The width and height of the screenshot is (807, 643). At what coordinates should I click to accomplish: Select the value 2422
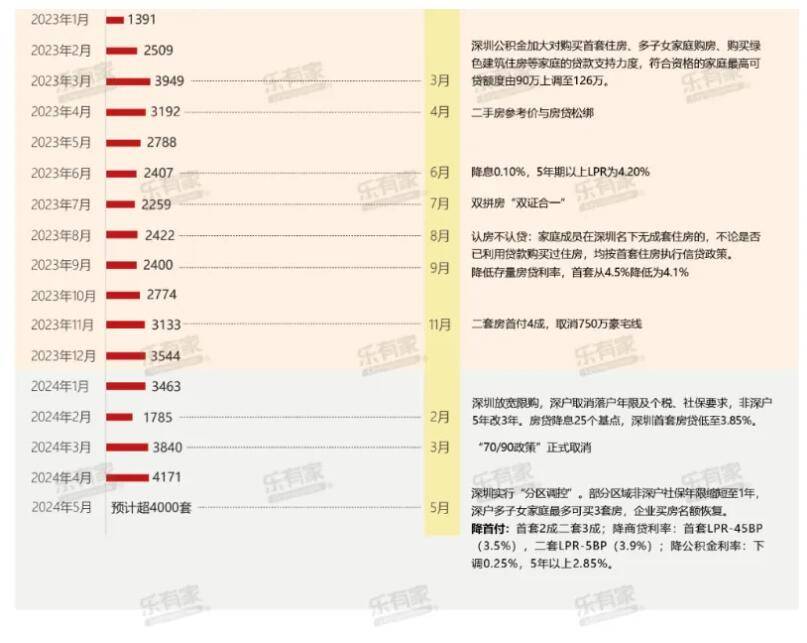point(160,235)
